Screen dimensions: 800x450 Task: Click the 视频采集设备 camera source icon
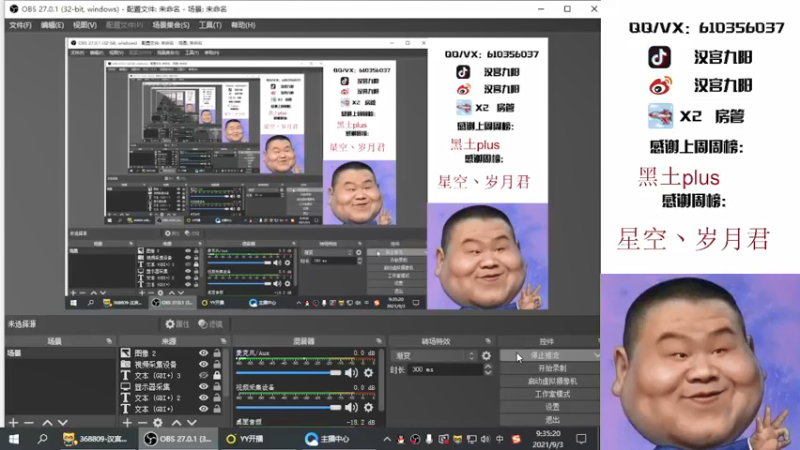[126, 364]
